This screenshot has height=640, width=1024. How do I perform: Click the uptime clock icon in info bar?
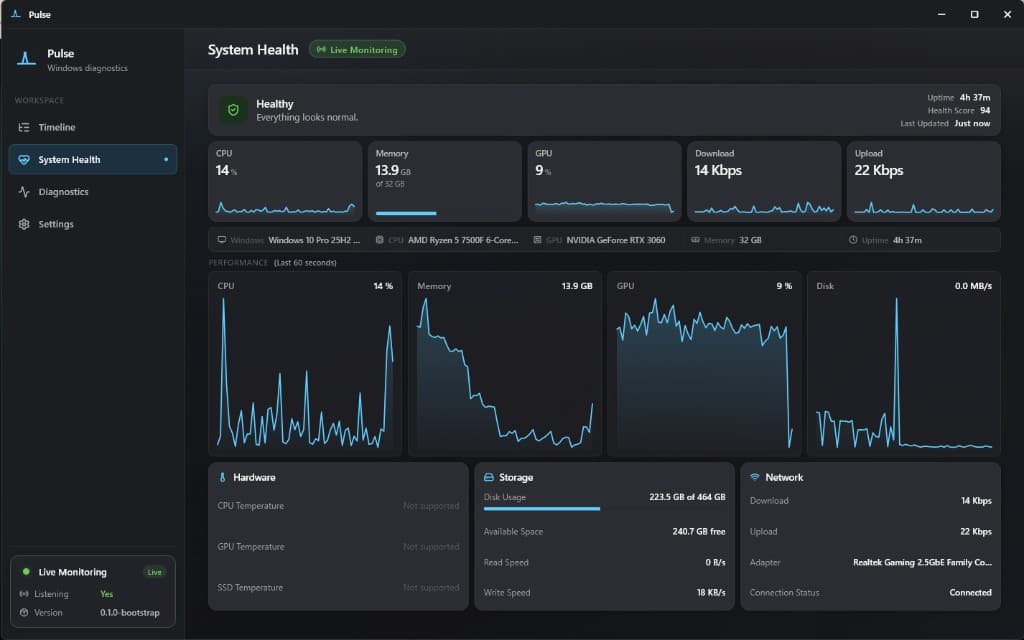point(853,240)
